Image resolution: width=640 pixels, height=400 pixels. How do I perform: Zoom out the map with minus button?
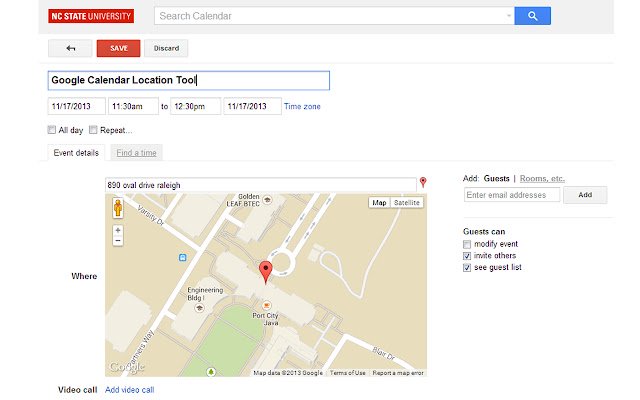tap(118, 241)
